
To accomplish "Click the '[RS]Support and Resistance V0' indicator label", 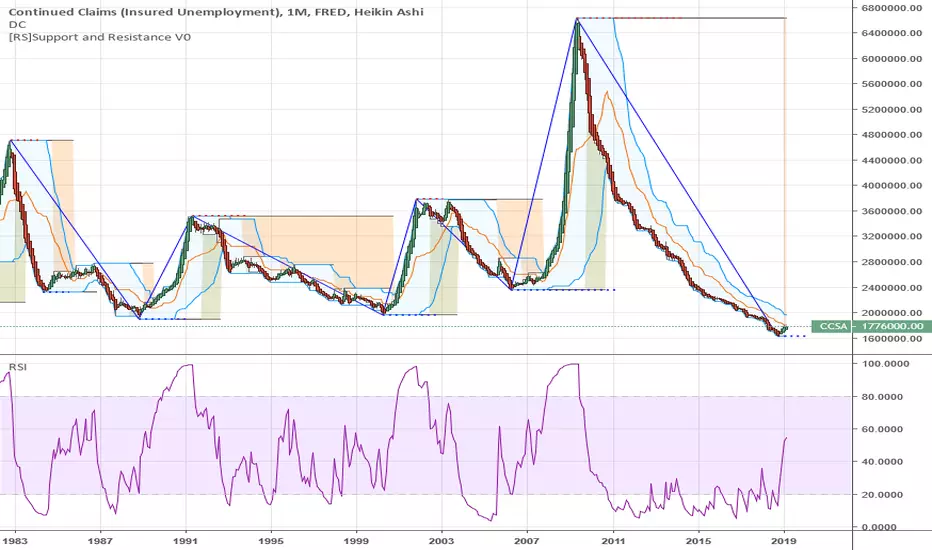I will click(x=100, y=37).
